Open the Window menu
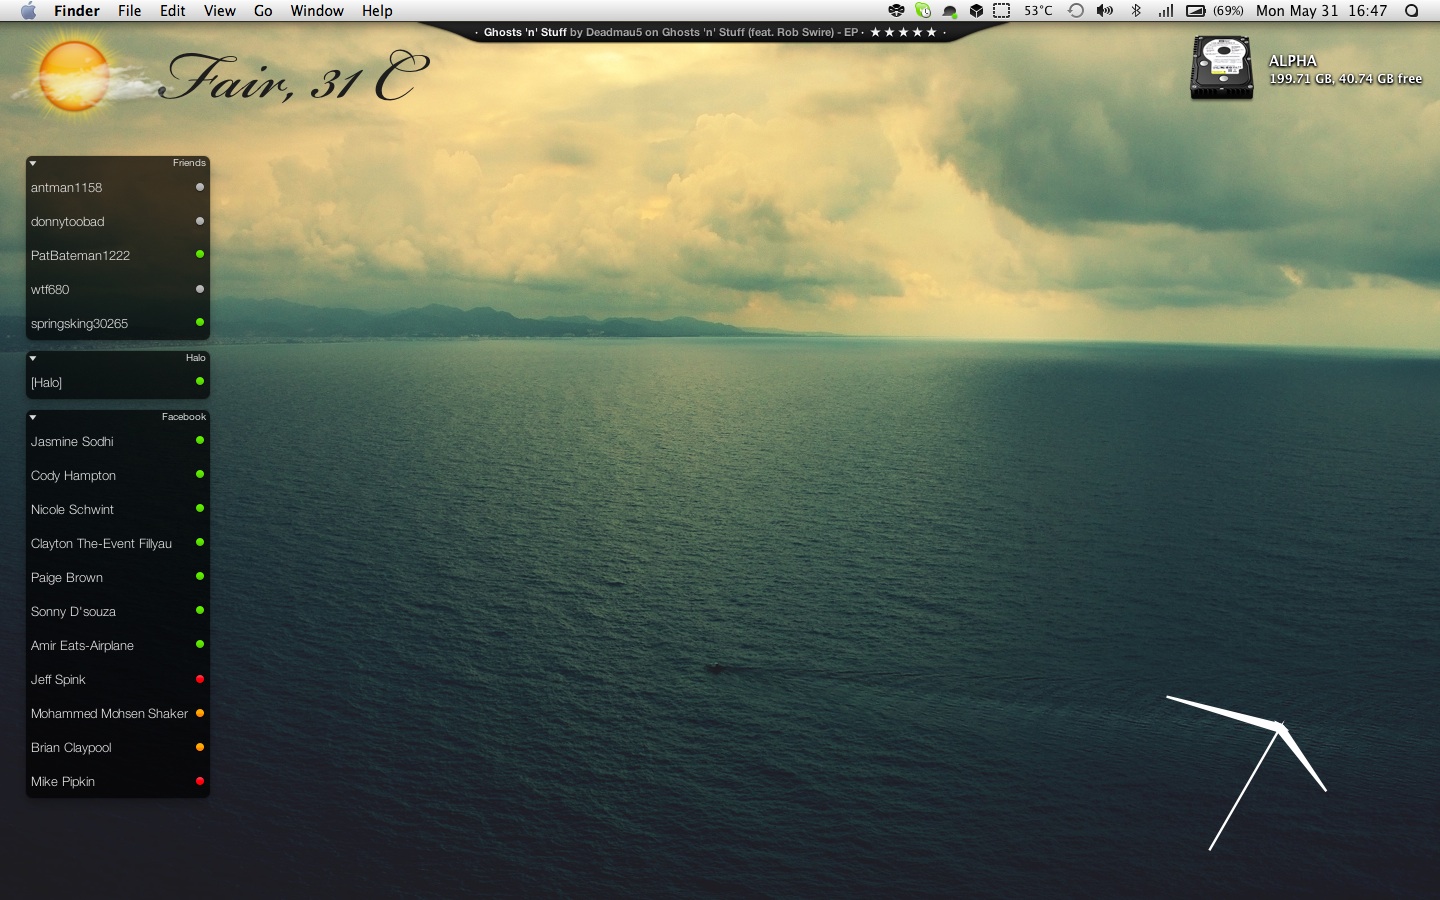This screenshot has width=1440, height=900. pyautogui.click(x=317, y=11)
